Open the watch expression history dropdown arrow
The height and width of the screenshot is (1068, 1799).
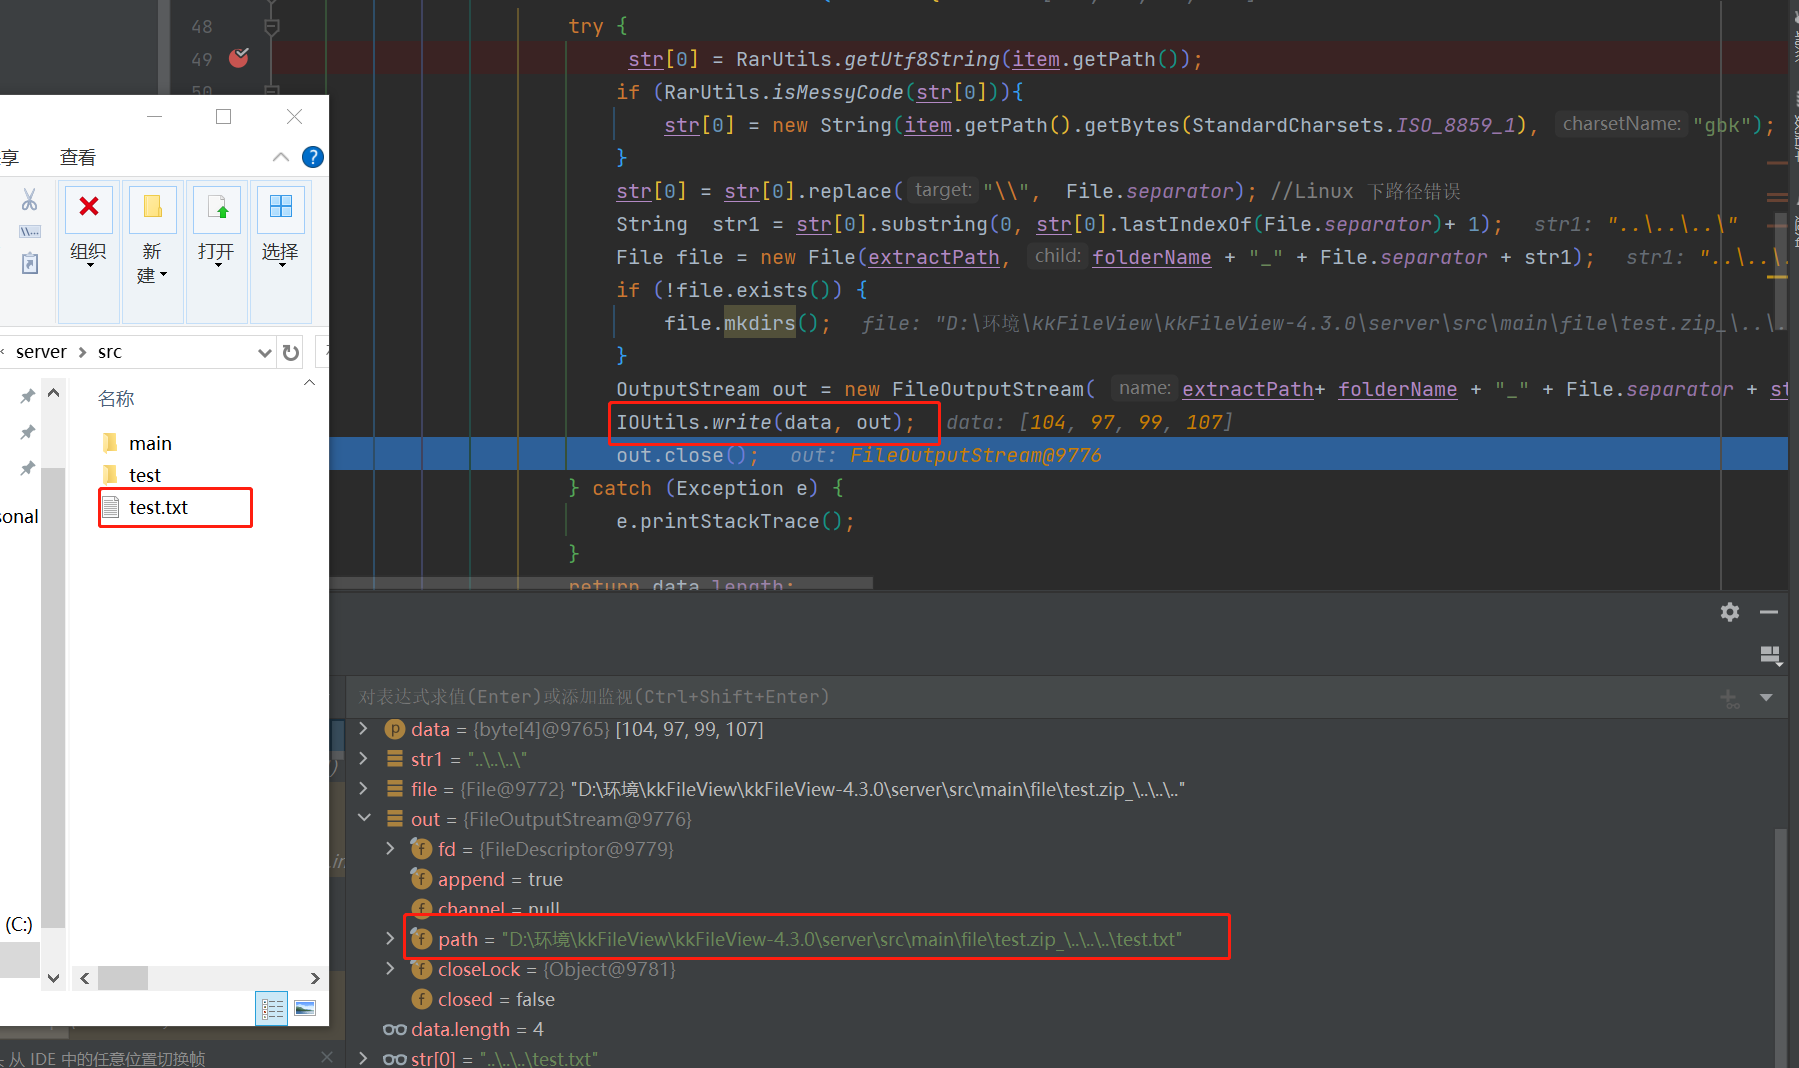coord(1766,697)
